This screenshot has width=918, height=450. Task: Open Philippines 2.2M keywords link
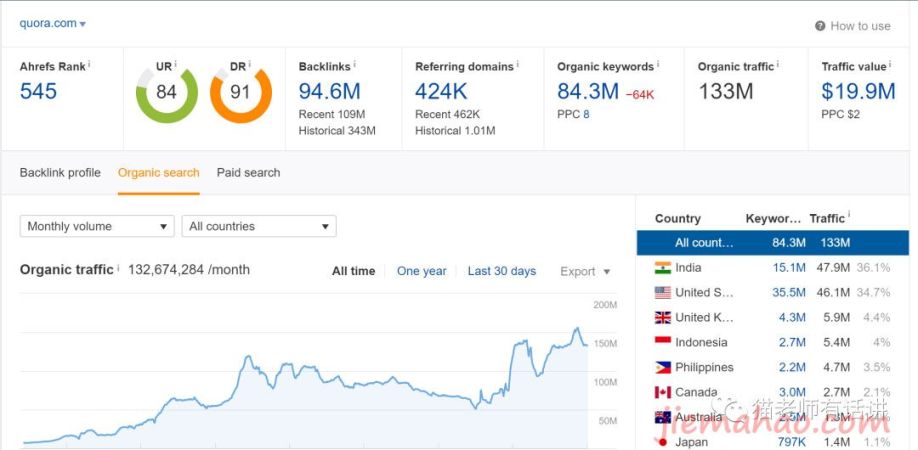(x=792, y=367)
